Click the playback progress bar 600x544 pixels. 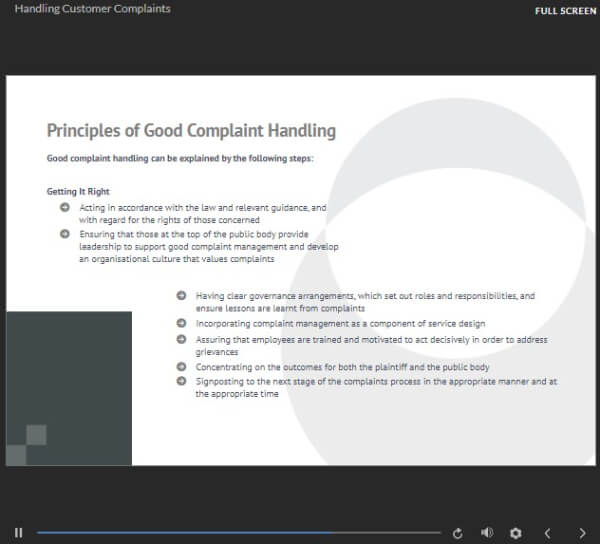point(238,533)
